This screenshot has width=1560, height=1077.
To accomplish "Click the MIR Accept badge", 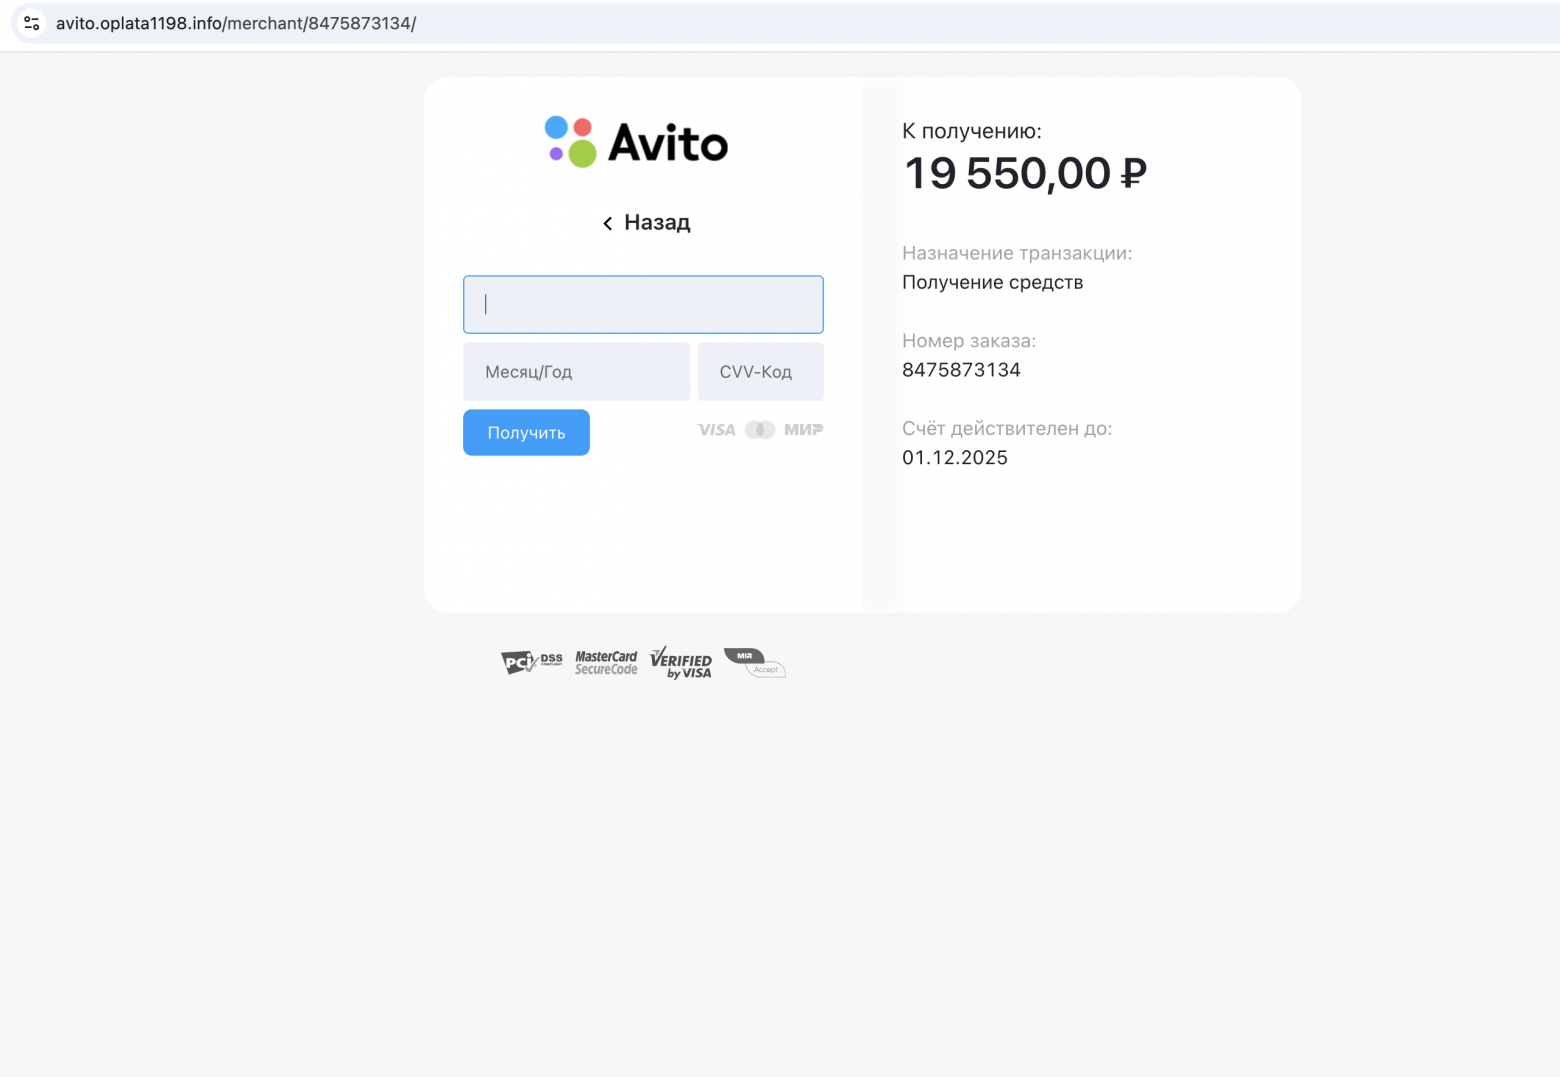I will point(755,663).
